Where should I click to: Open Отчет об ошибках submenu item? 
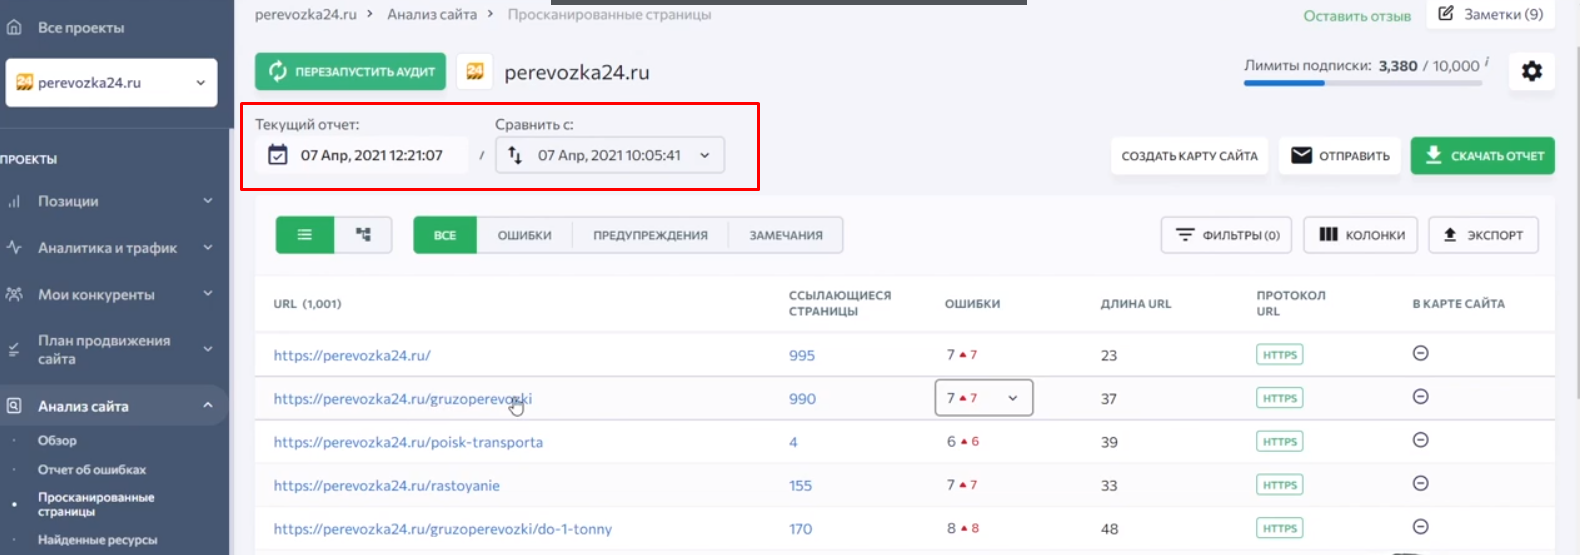(92, 469)
